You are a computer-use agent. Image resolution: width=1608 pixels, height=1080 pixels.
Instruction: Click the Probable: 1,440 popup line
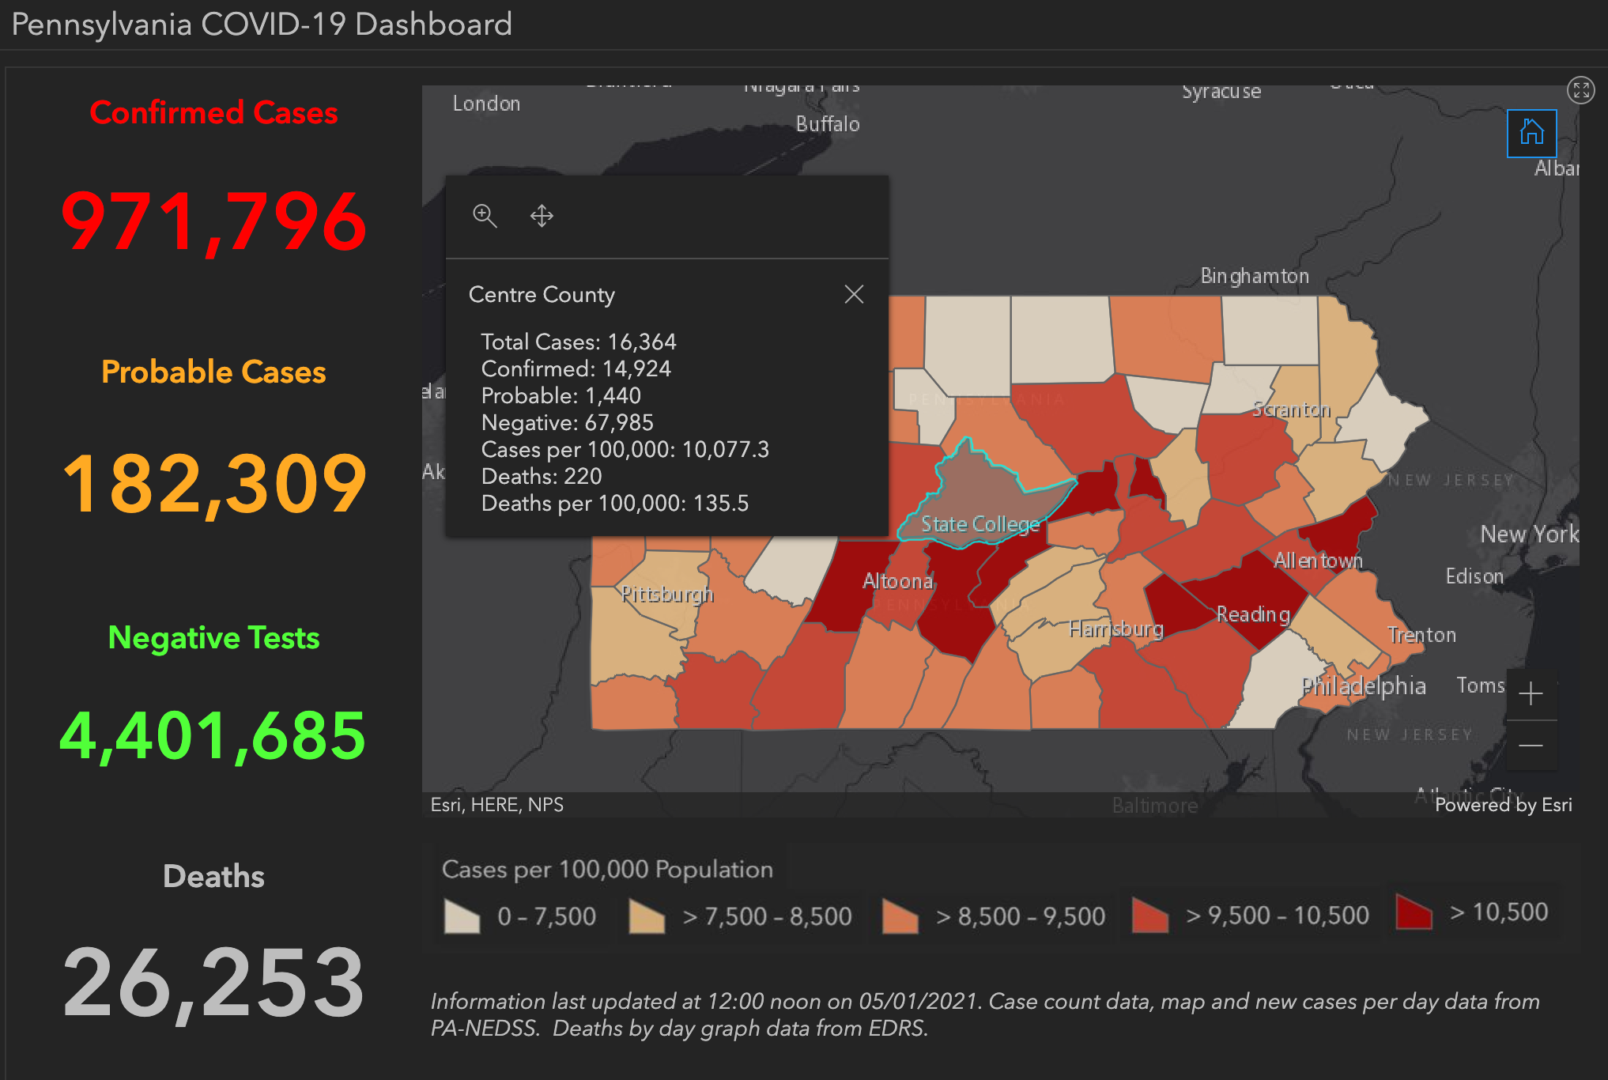pos(561,396)
